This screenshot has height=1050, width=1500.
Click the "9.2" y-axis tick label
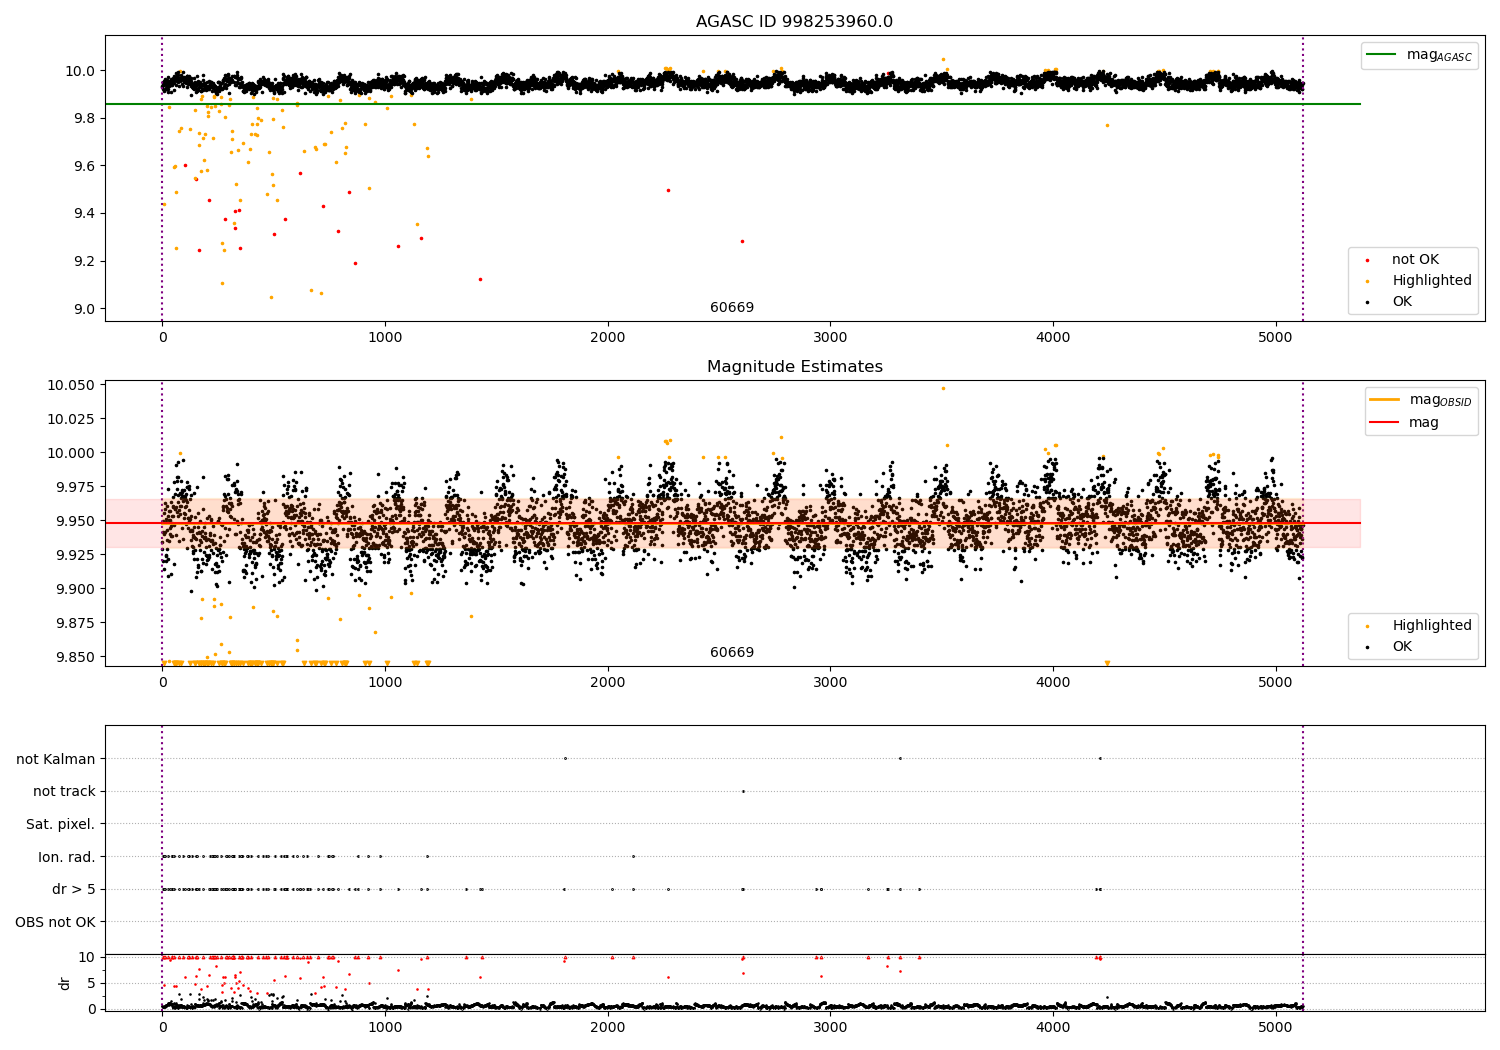[84, 262]
